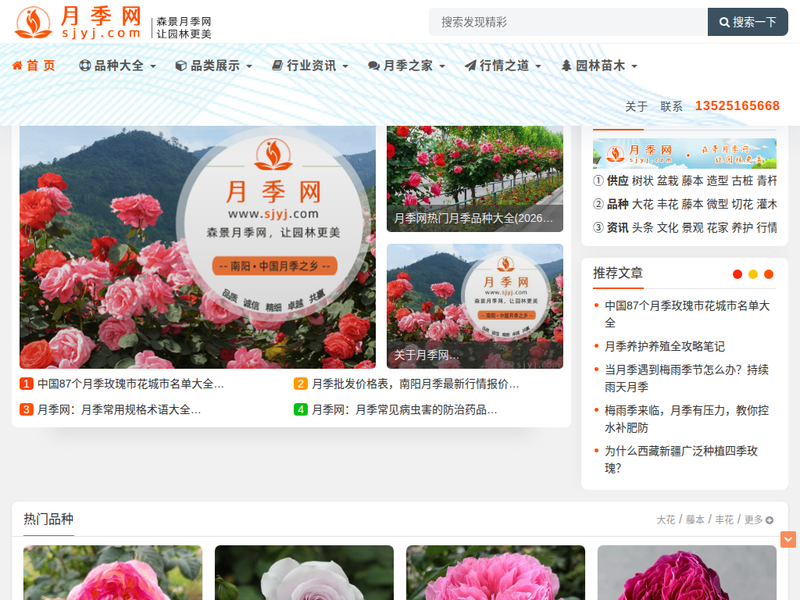Open 为什么西藏新疆广泛种植四季玫瑰 article
The image size is (800, 600).
681,459
